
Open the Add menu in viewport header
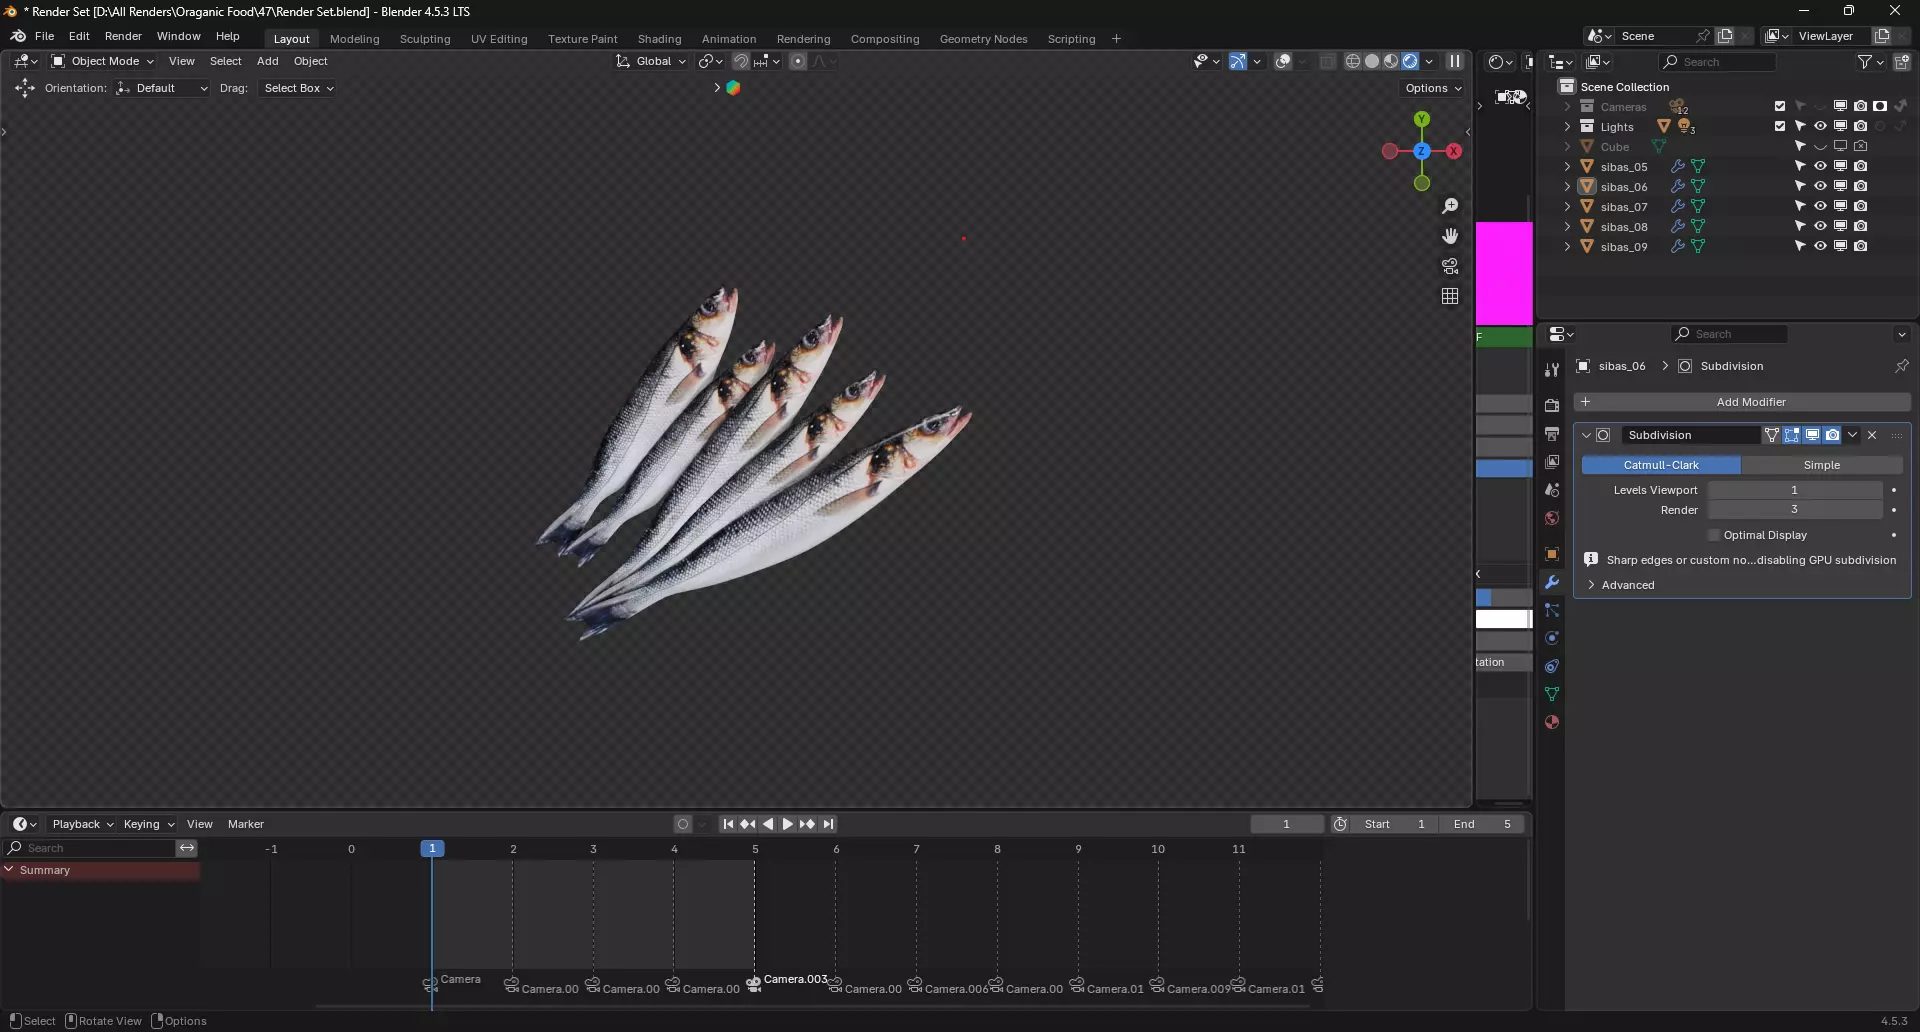click(267, 61)
